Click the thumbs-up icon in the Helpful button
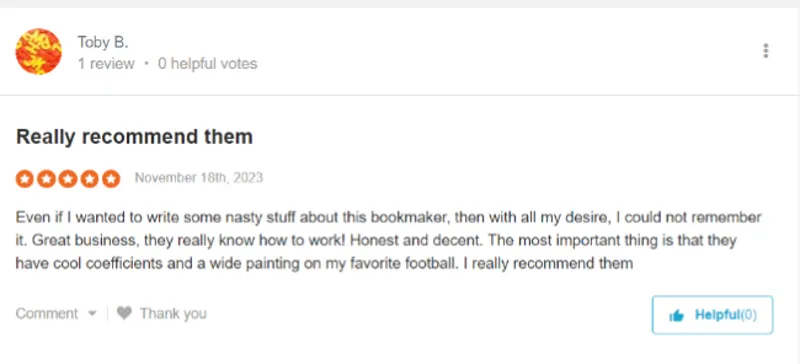 [677, 316]
